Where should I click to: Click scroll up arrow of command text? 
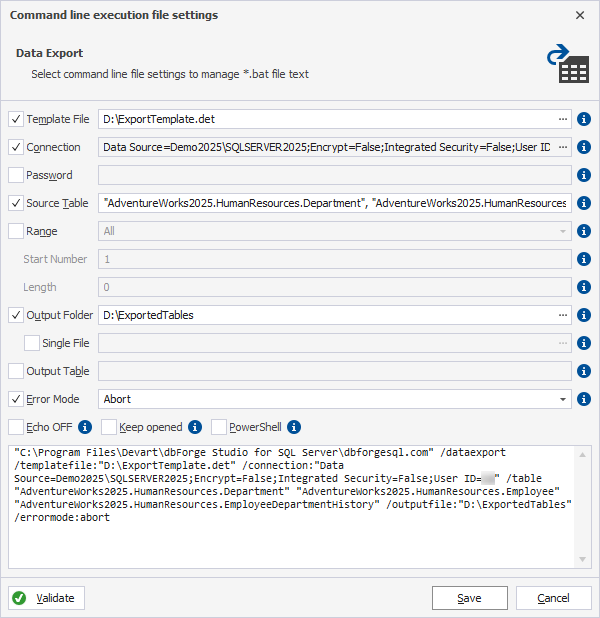click(x=582, y=455)
